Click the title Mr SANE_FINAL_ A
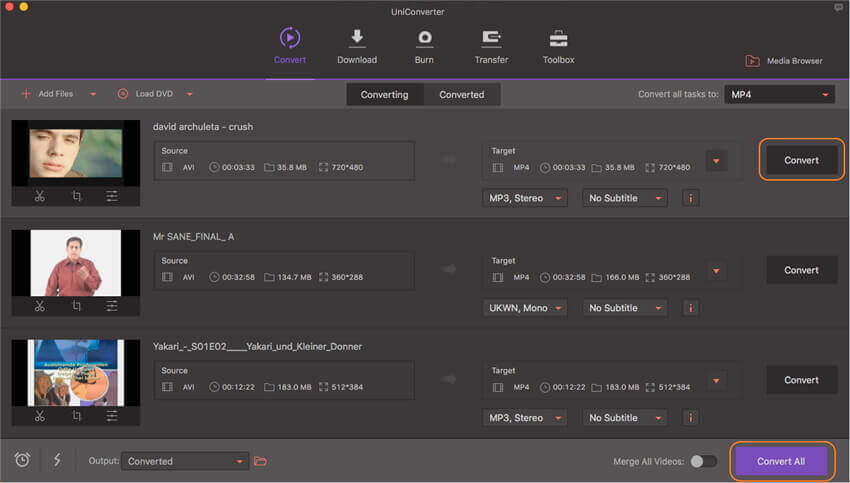Image resolution: width=850 pixels, height=483 pixels. (x=194, y=236)
